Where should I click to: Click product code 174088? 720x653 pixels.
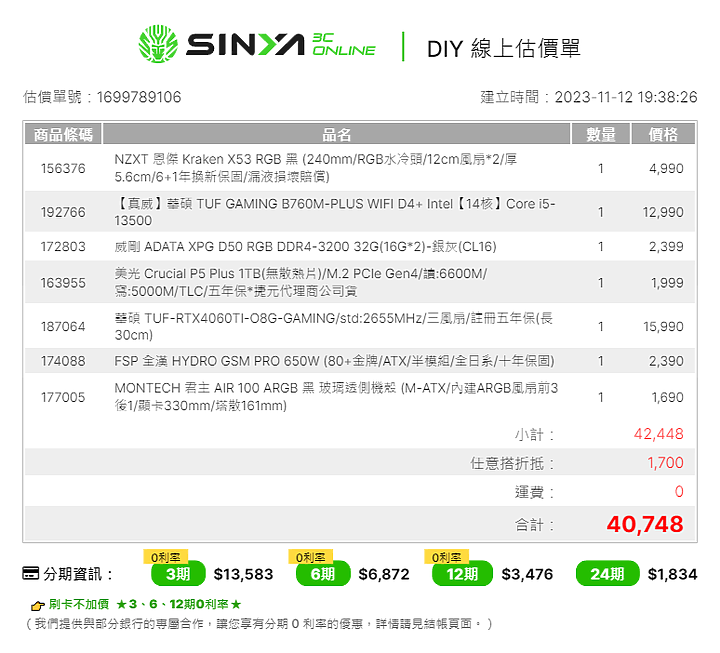63,361
